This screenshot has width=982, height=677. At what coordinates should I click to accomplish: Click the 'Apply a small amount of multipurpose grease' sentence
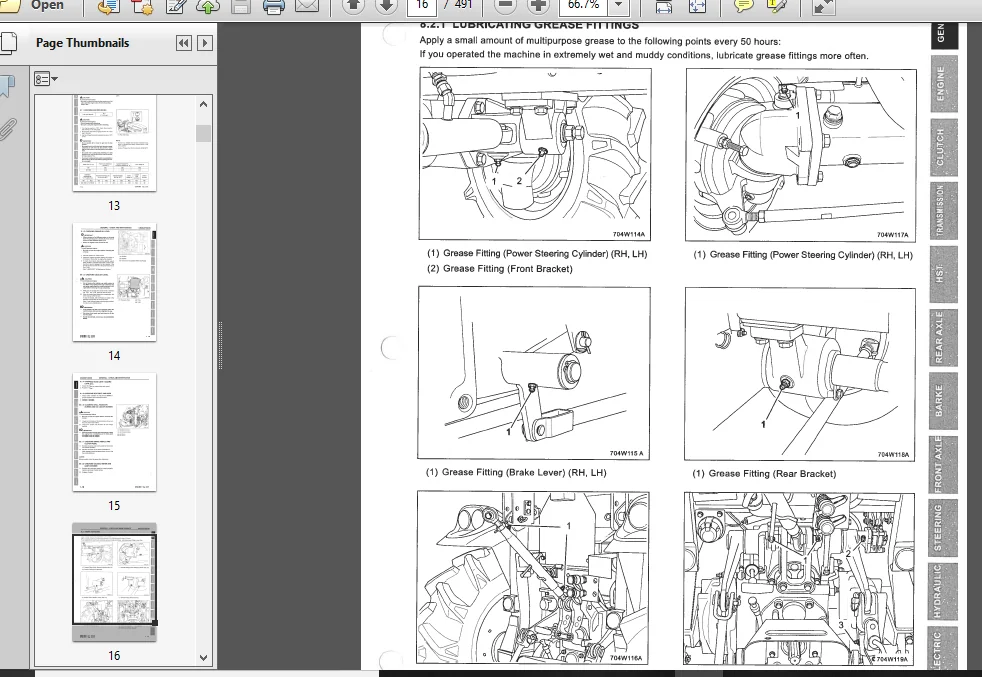[x=600, y=41]
